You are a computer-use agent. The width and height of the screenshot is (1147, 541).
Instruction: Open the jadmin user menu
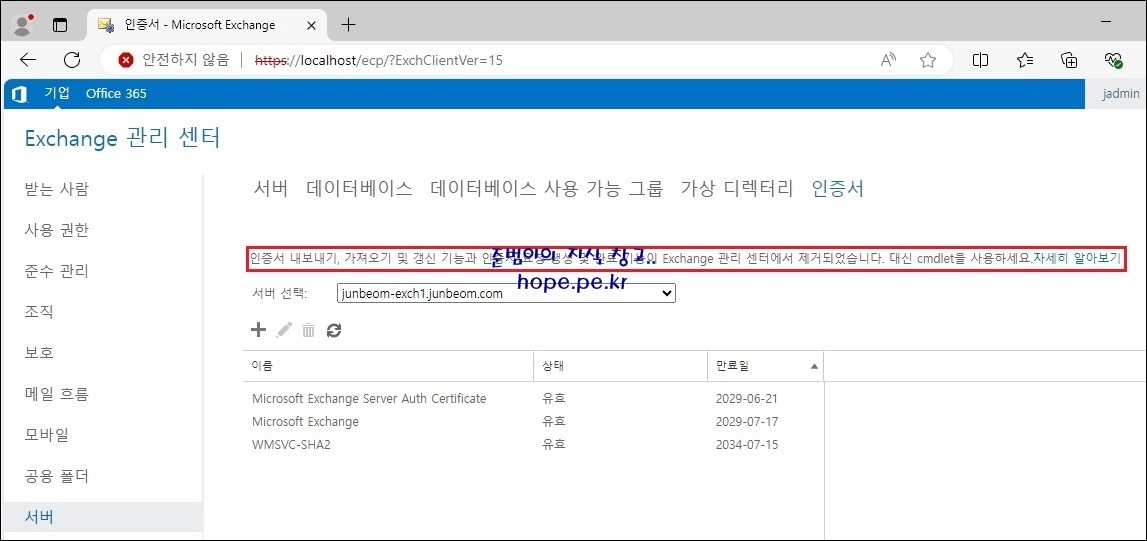point(1121,94)
